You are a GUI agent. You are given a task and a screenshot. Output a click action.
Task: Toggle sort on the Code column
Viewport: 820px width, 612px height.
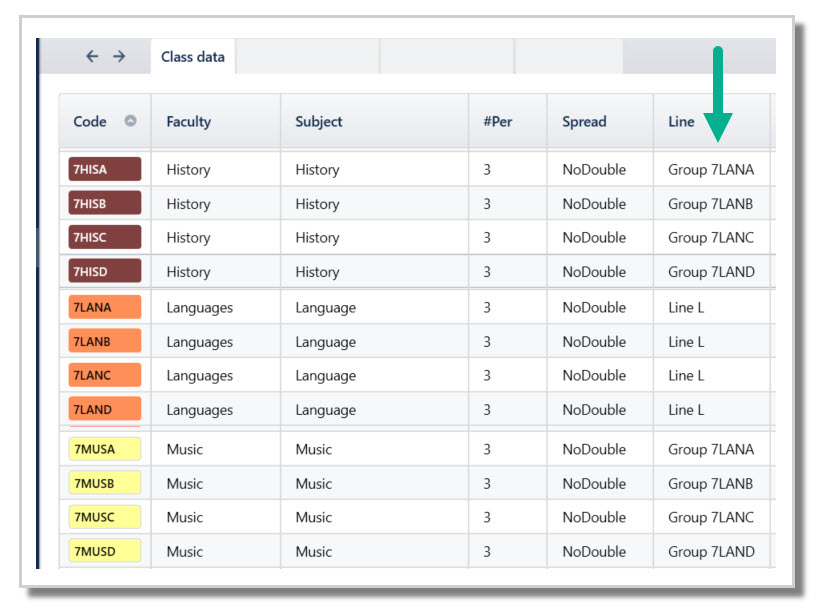click(130, 121)
